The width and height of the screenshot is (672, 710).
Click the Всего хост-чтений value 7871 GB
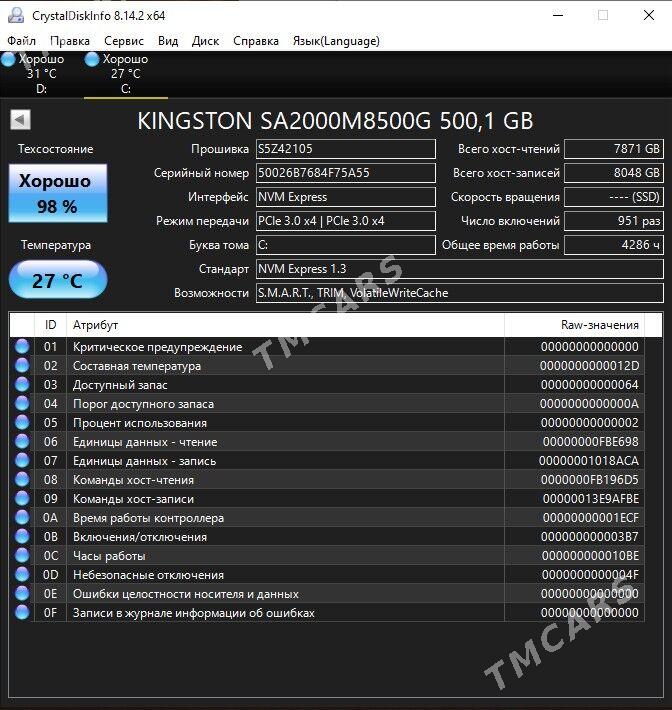[x=614, y=149]
